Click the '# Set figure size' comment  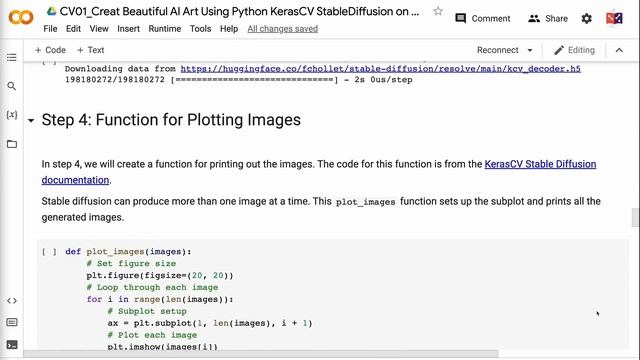[x=131, y=264]
